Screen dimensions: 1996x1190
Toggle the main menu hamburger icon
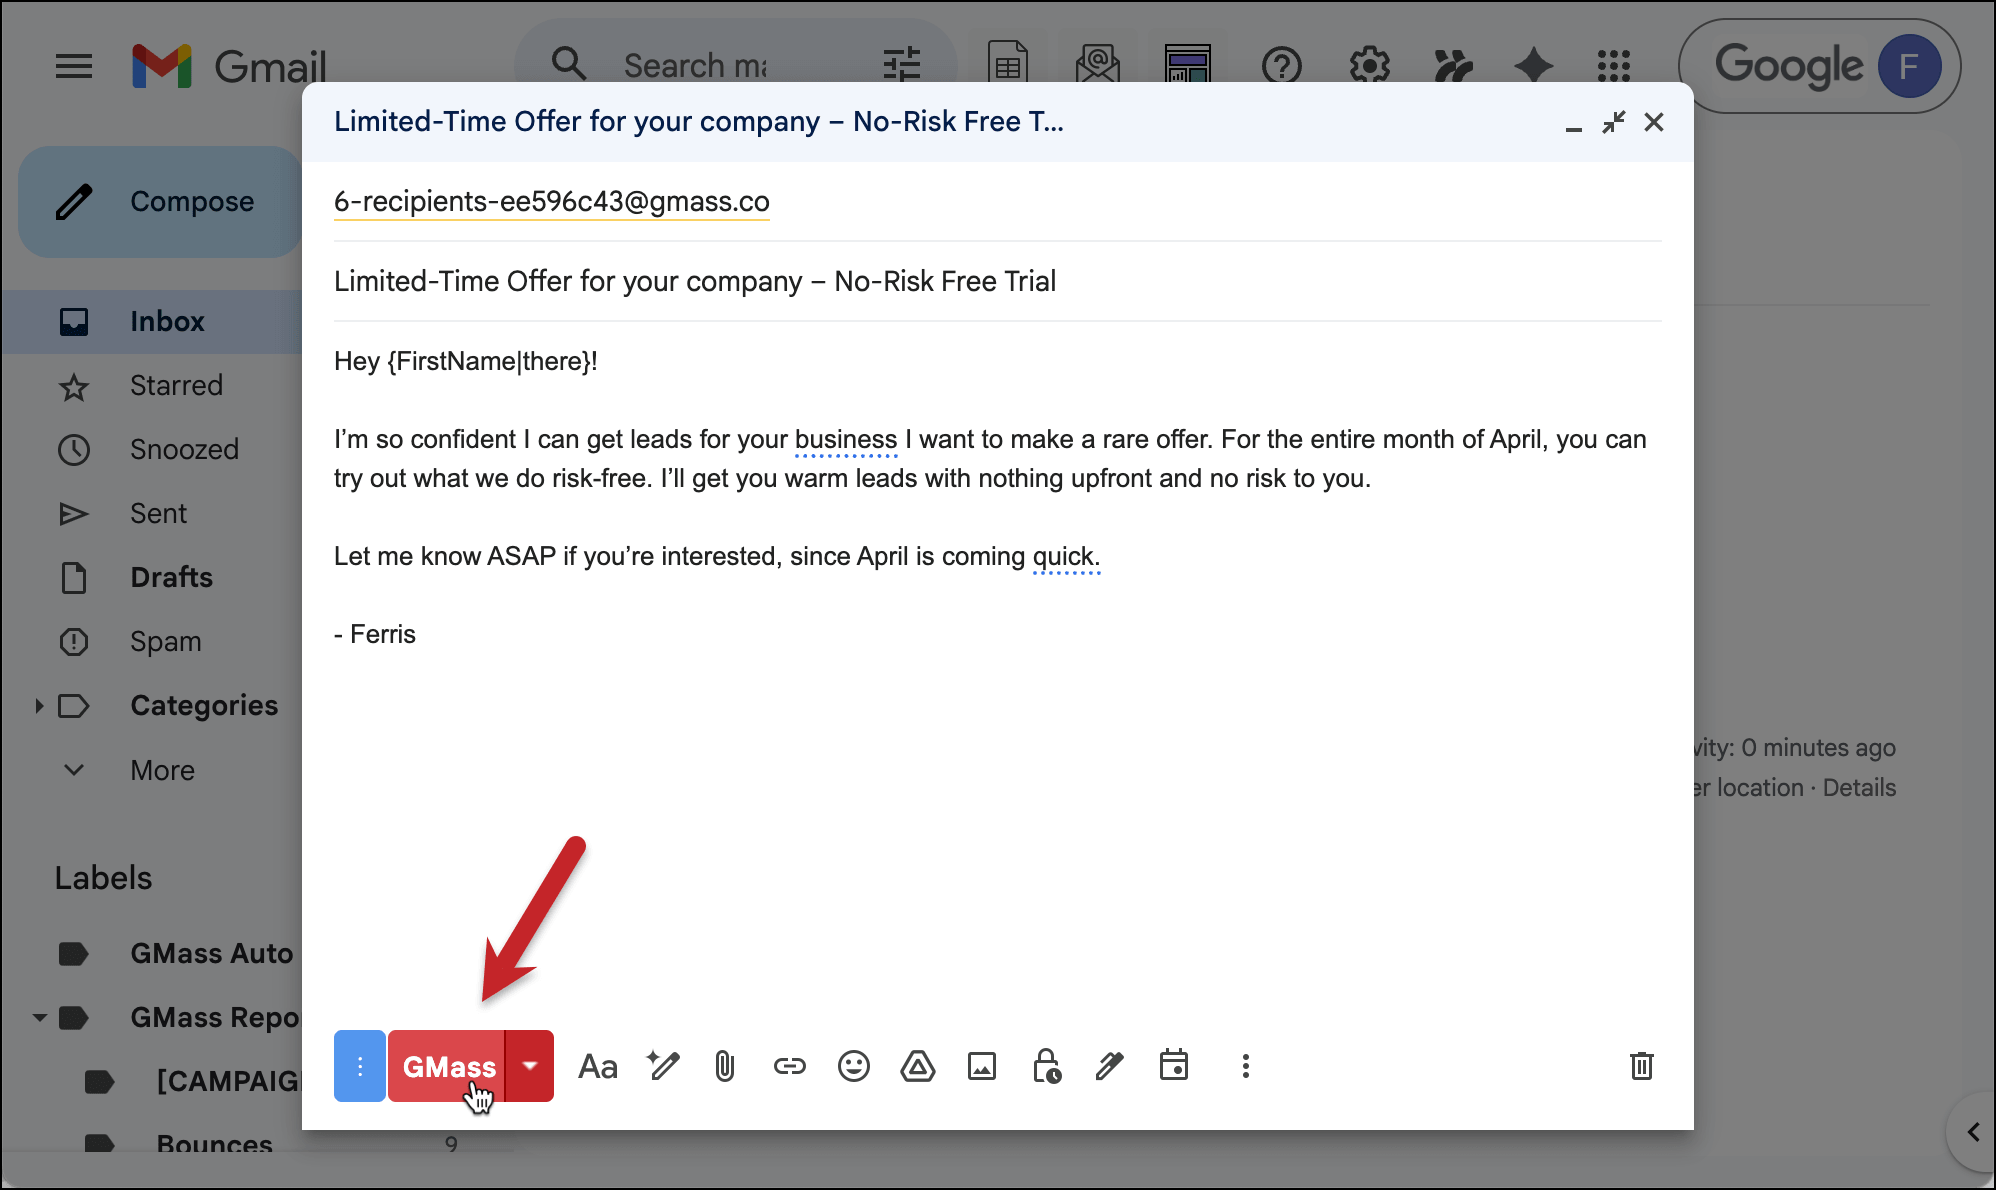tap(74, 67)
